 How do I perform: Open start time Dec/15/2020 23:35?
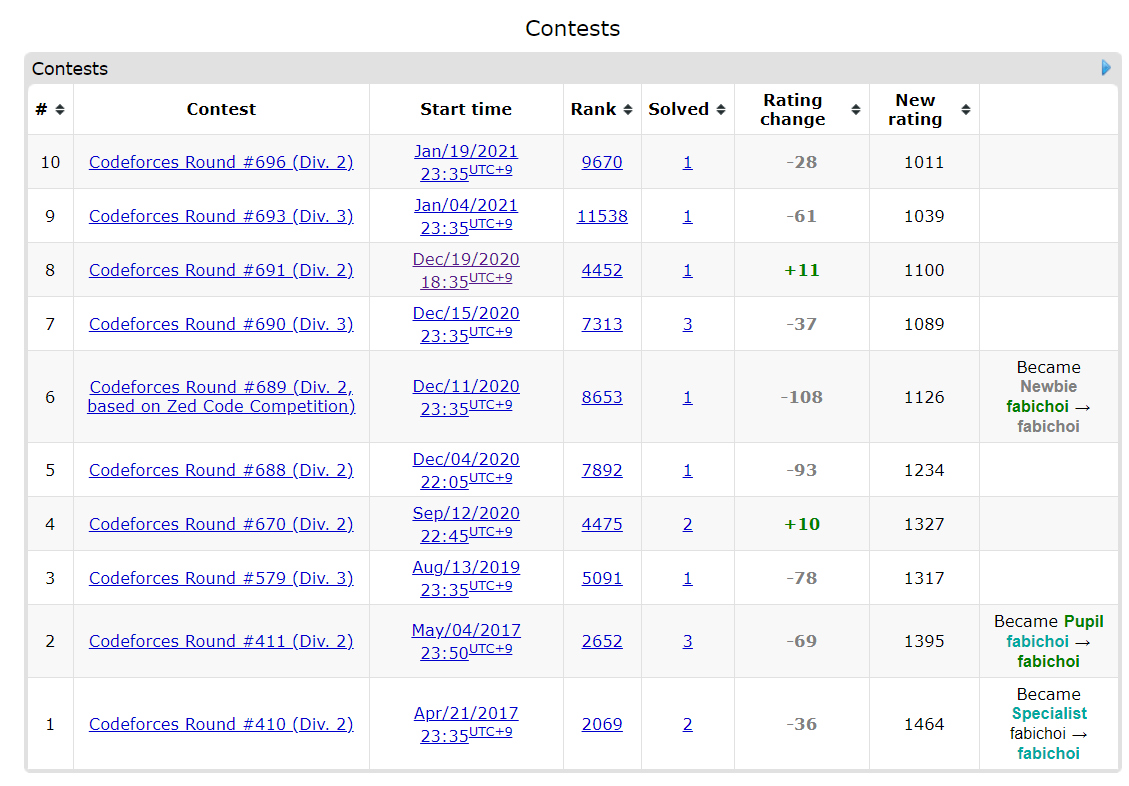pyautogui.click(x=466, y=324)
